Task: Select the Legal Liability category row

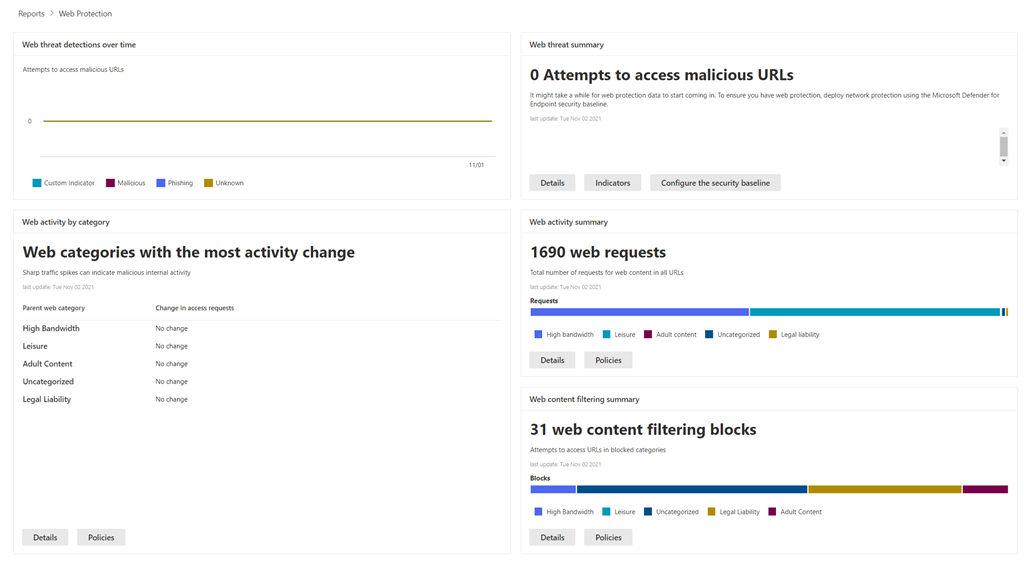Action: pos(47,399)
